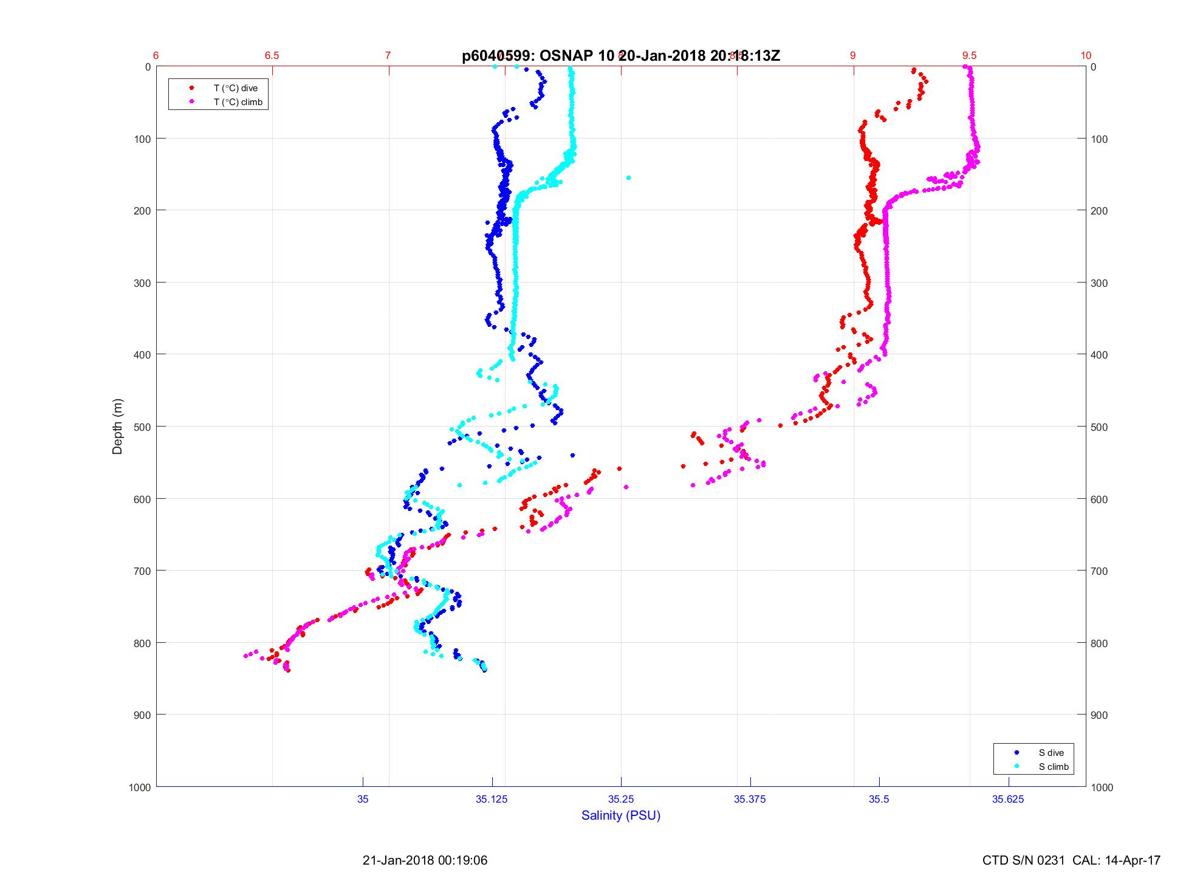This screenshot has width=1200, height=885.
Task: Click the blue marker beside S dive legend
Action: [x=1017, y=752]
